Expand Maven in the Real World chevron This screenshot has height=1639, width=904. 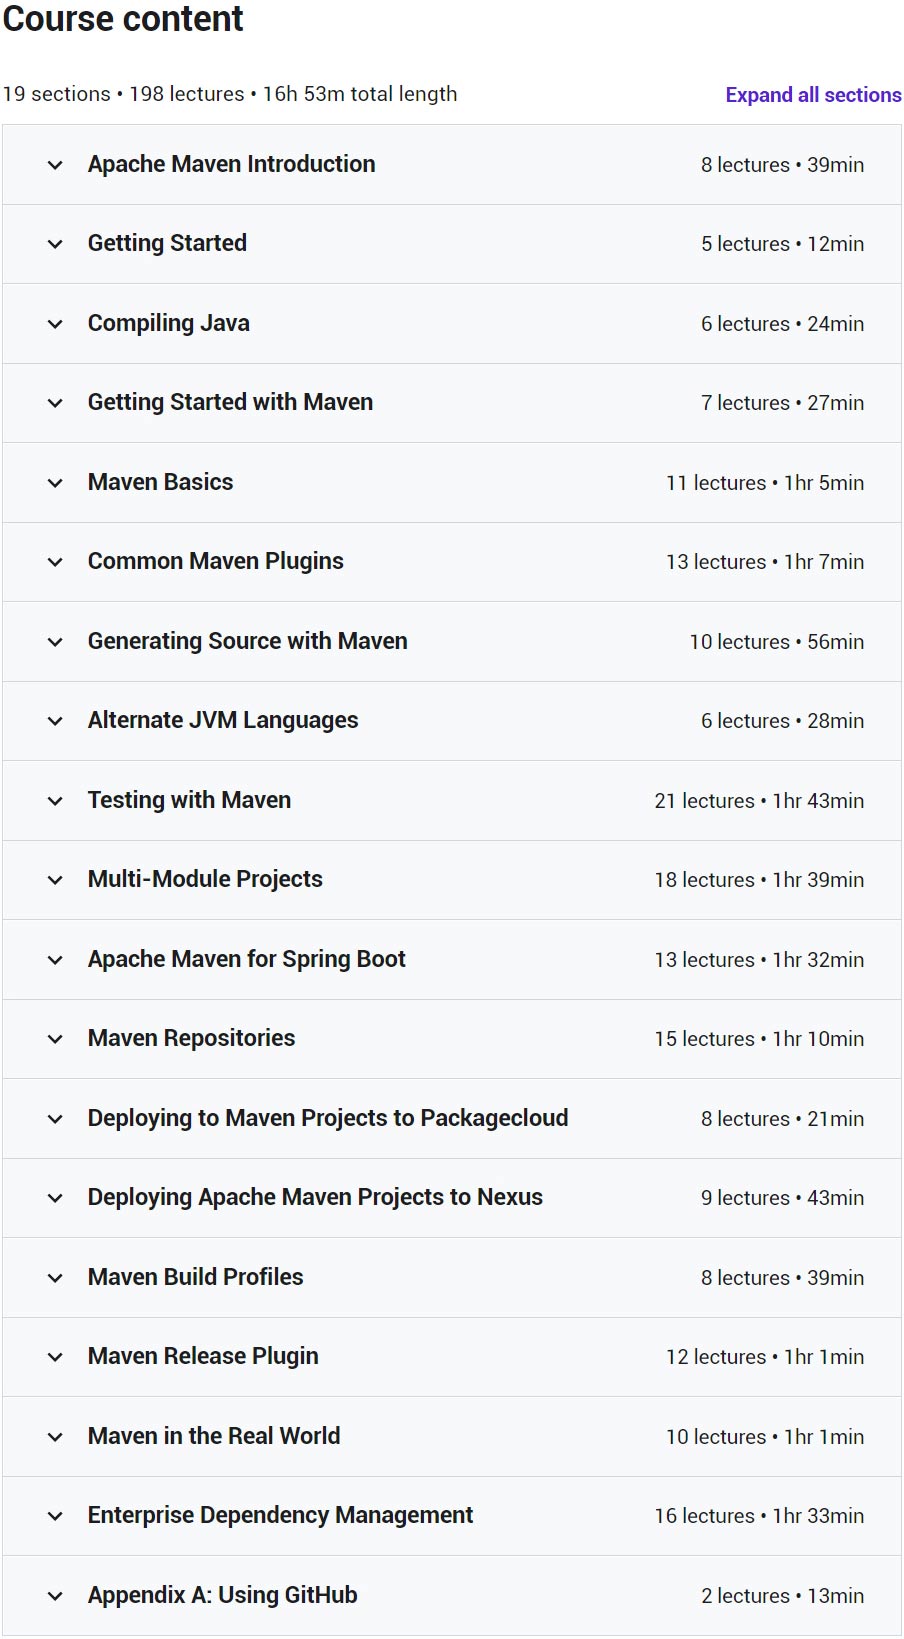pos(55,1437)
